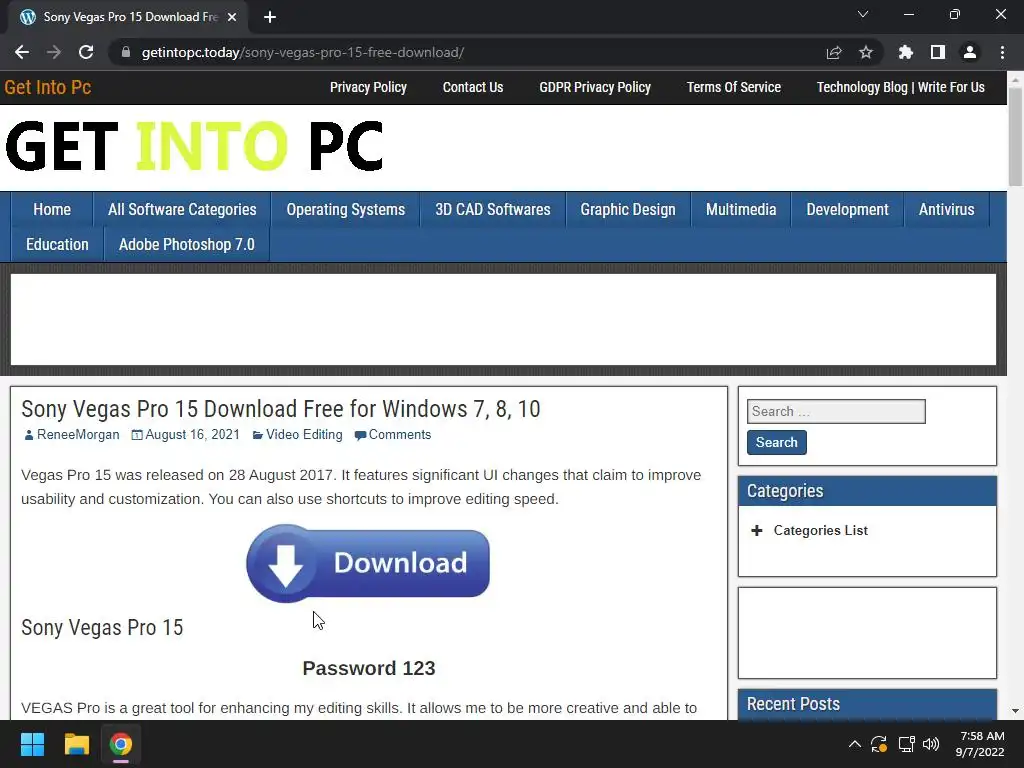Open the Terms Of Service link
This screenshot has width=1024, height=768.
733,88
